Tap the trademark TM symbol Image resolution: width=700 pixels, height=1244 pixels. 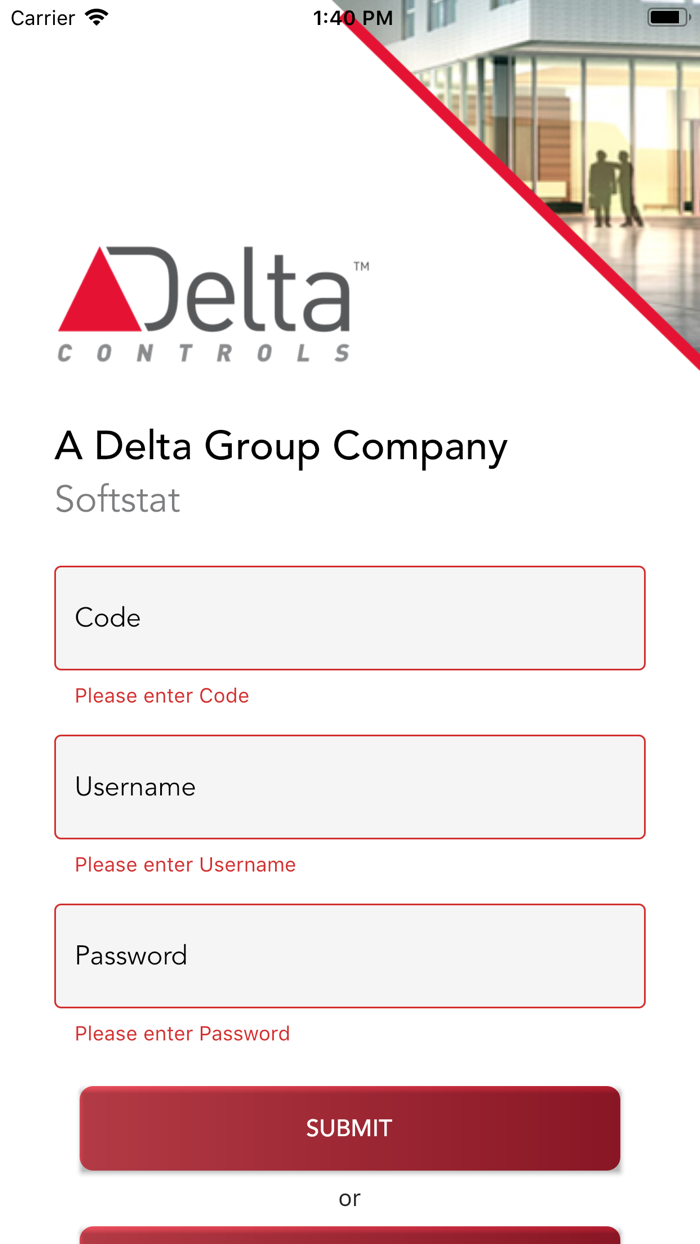pos(361,267)
